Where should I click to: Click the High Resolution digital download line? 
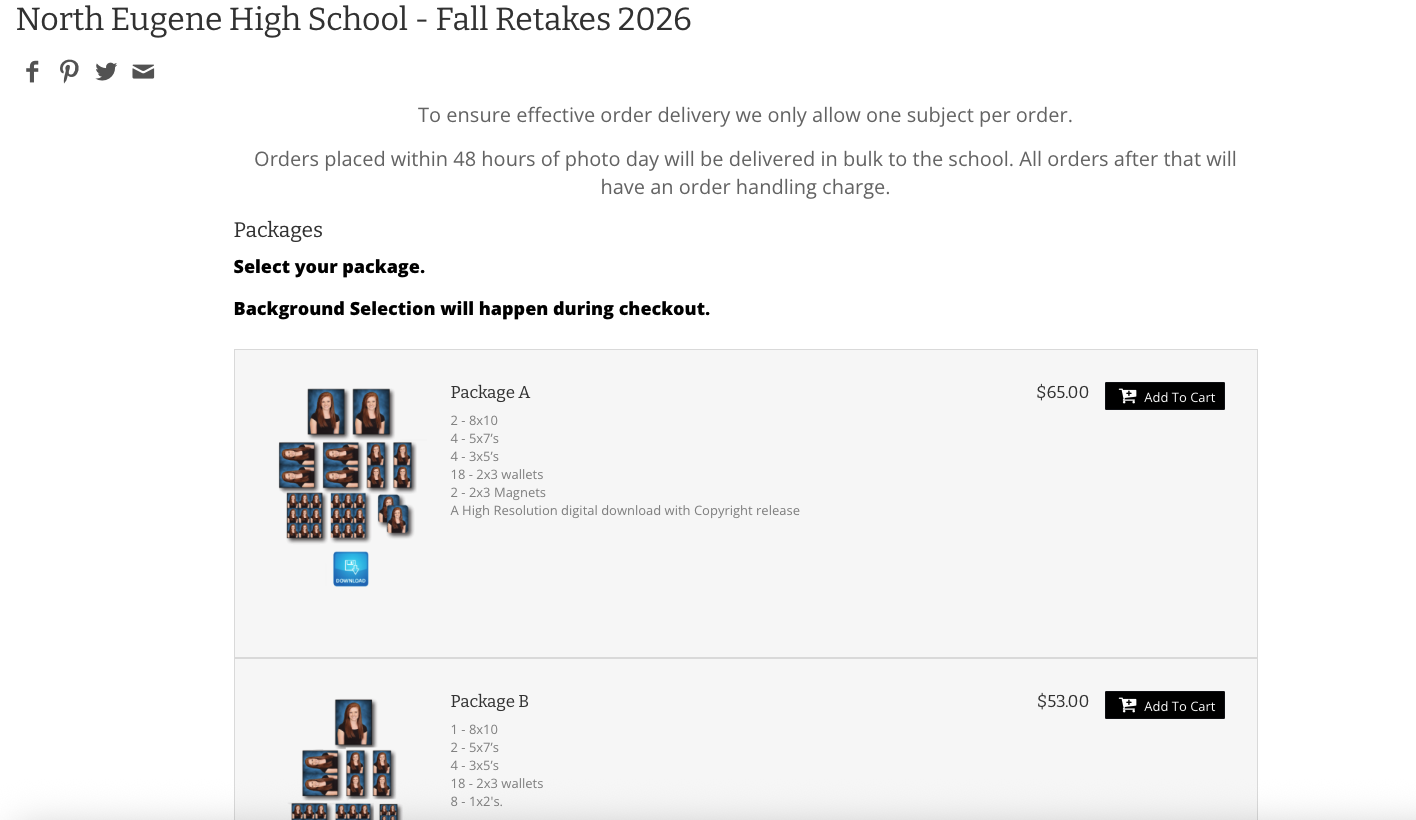625,510
